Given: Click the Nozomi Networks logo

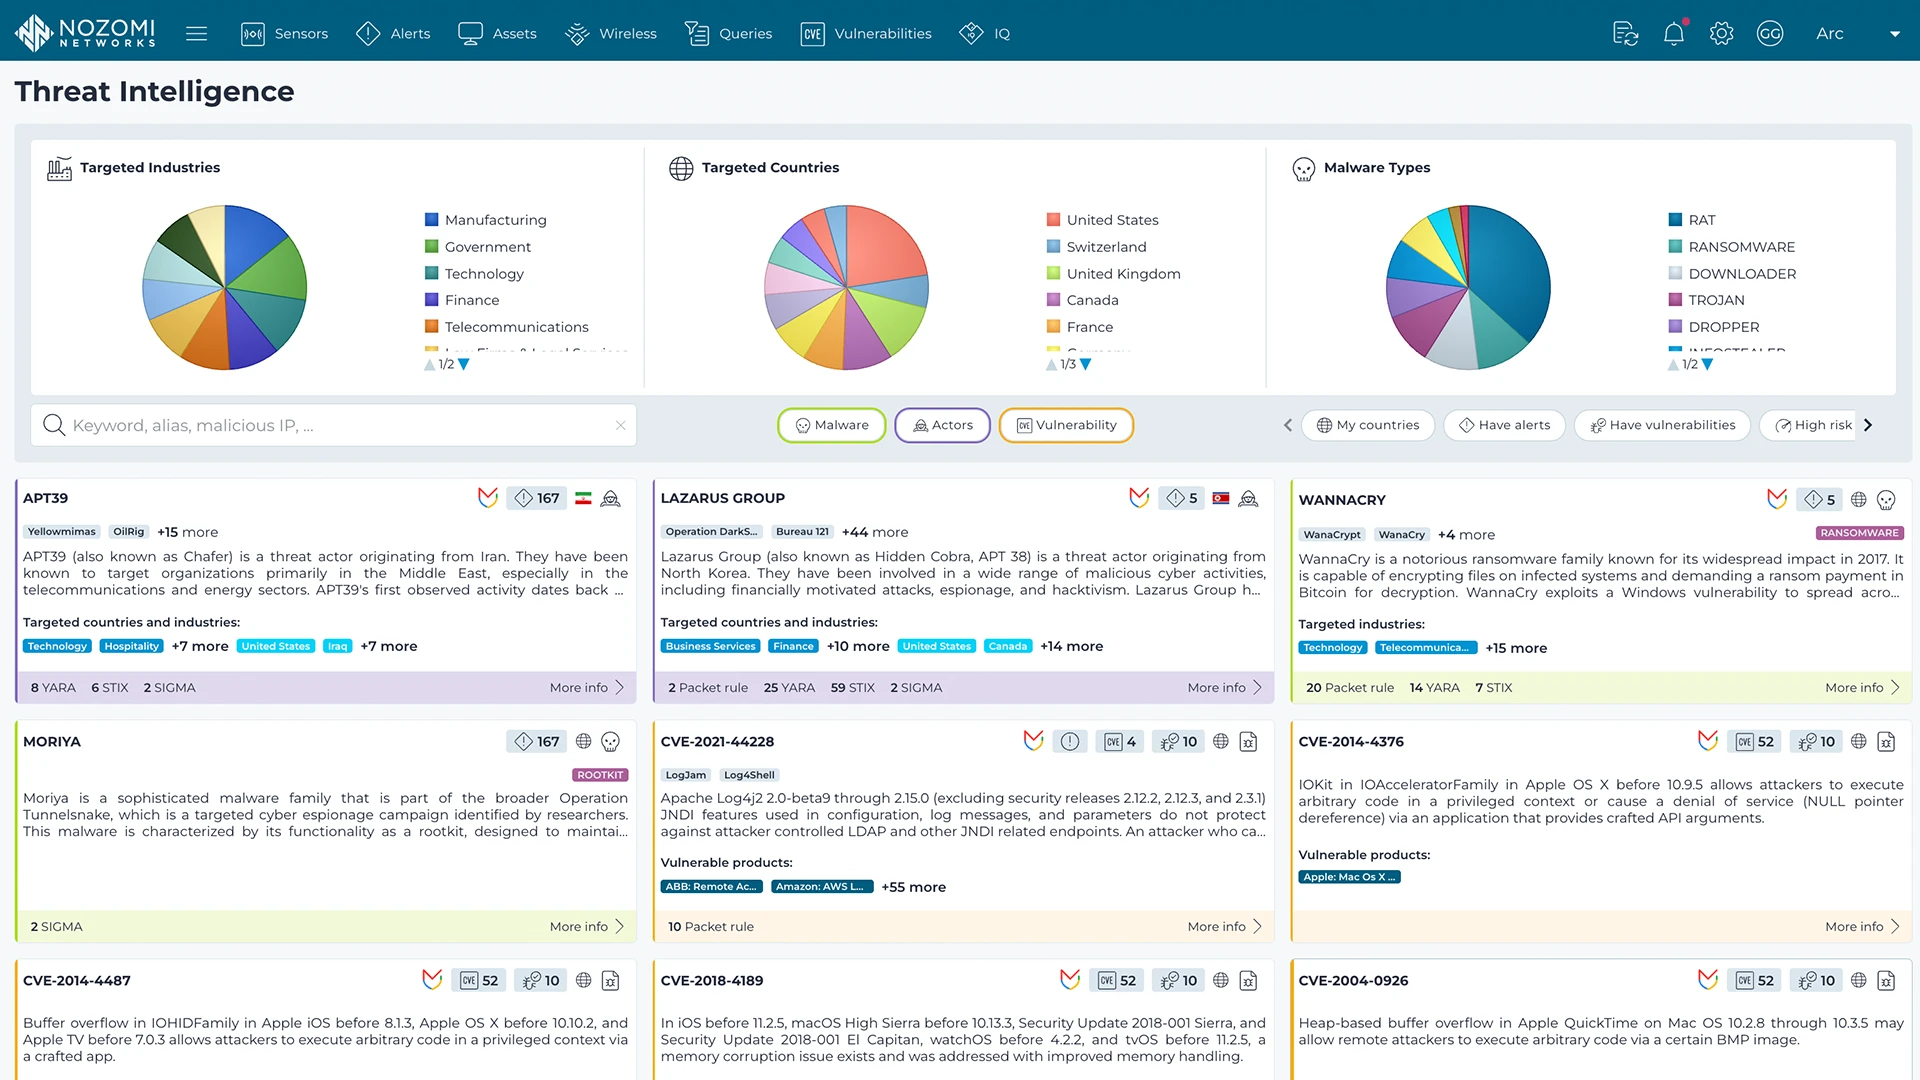Looking at the screenshot, I should coord(86,33).
